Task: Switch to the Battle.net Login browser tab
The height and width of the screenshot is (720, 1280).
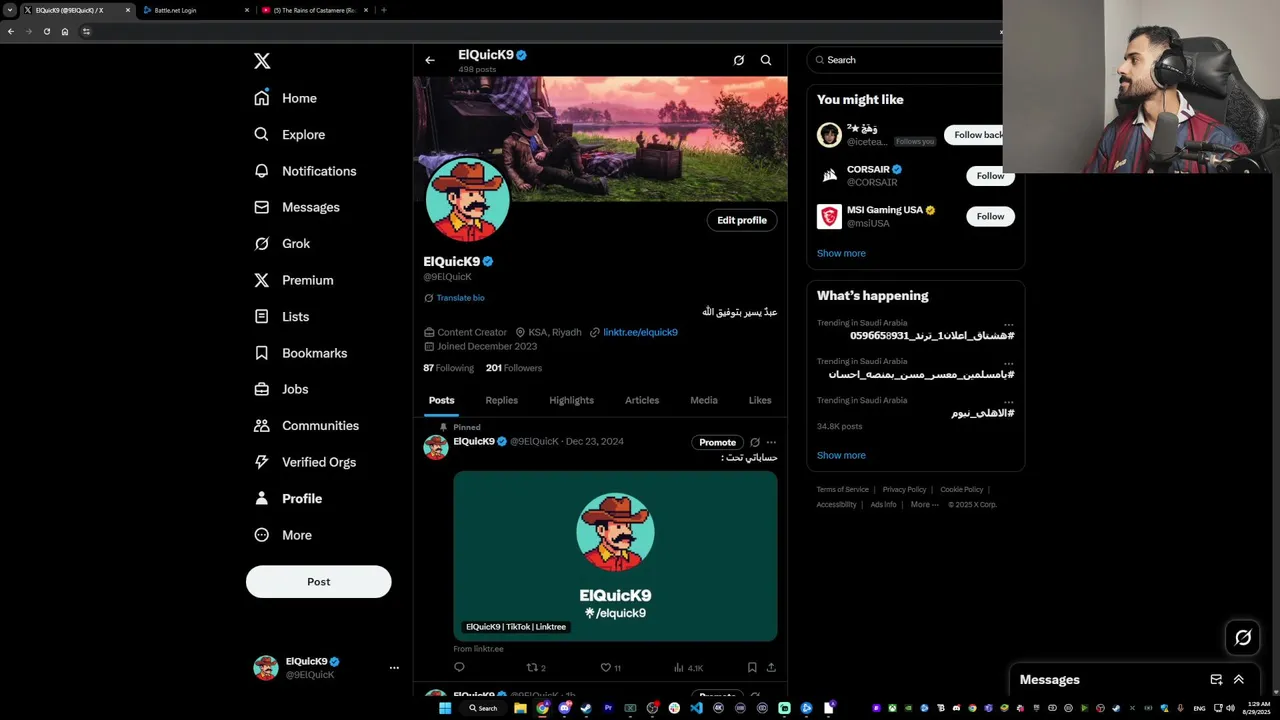Action: pos(195,10)
